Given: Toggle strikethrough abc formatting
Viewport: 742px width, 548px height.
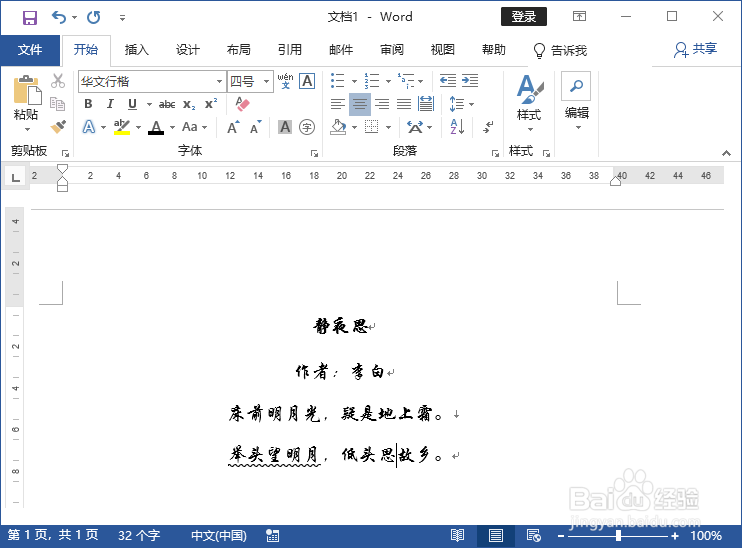Looking at the screenshot, I should [167, 104].
